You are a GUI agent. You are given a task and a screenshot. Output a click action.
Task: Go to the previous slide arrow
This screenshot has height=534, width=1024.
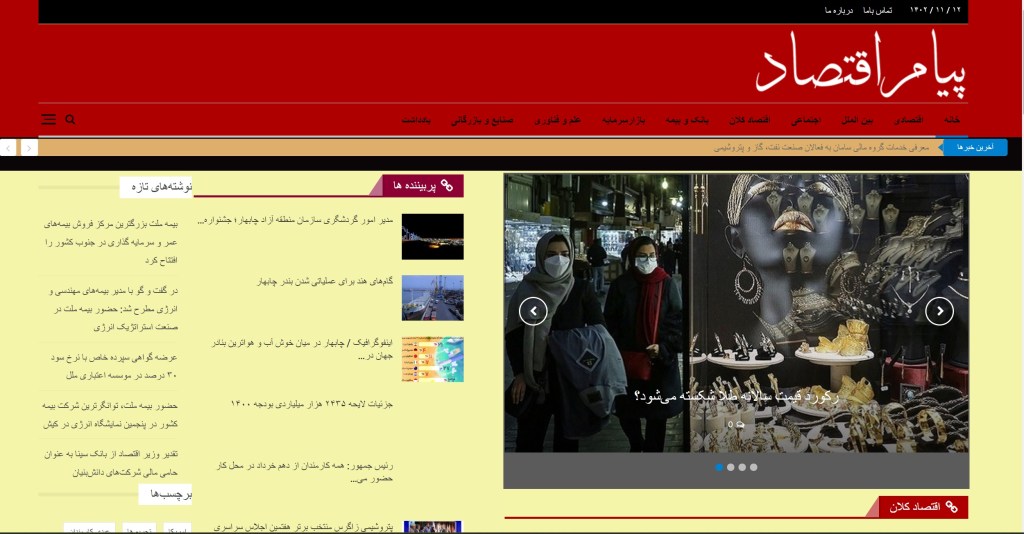[x=533, y=311]
